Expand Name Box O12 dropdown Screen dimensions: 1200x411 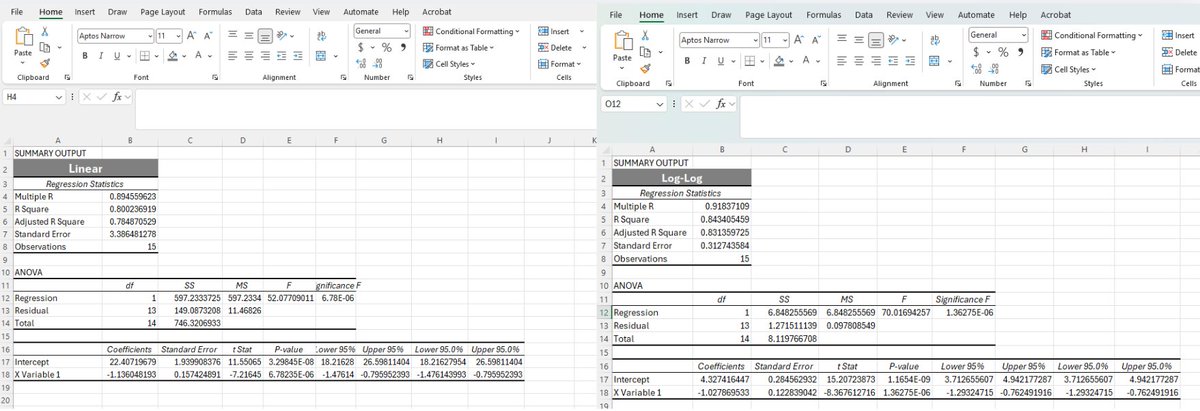pos(660,104)
